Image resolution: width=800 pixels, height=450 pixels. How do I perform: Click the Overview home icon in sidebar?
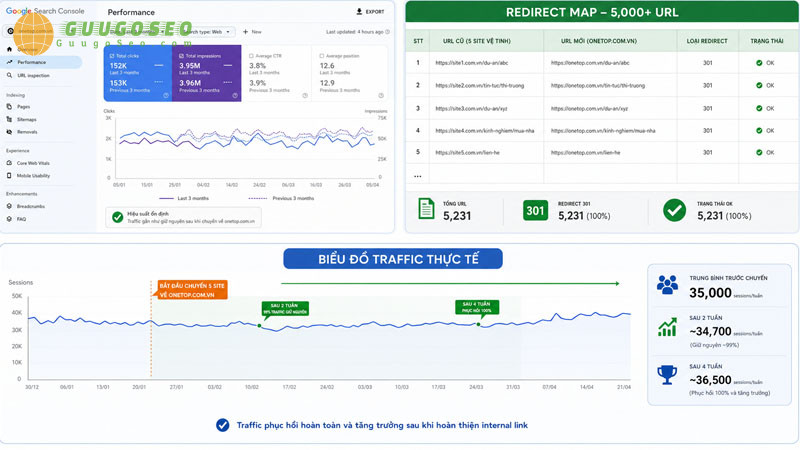pyautogui.click(x=9, y=49)
